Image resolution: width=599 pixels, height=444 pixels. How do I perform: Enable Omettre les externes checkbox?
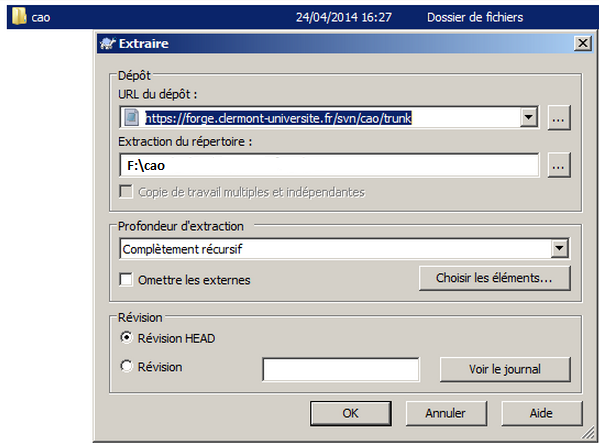click(x=126, y=279)
